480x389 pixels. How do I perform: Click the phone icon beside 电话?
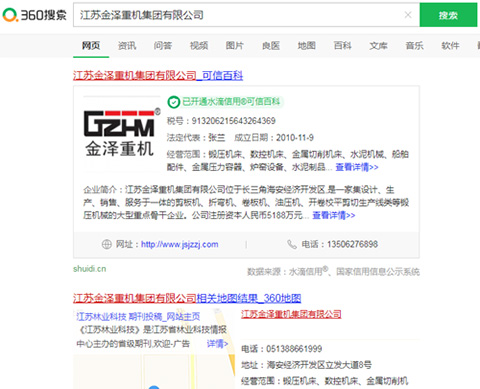click(x=292, y=244)
